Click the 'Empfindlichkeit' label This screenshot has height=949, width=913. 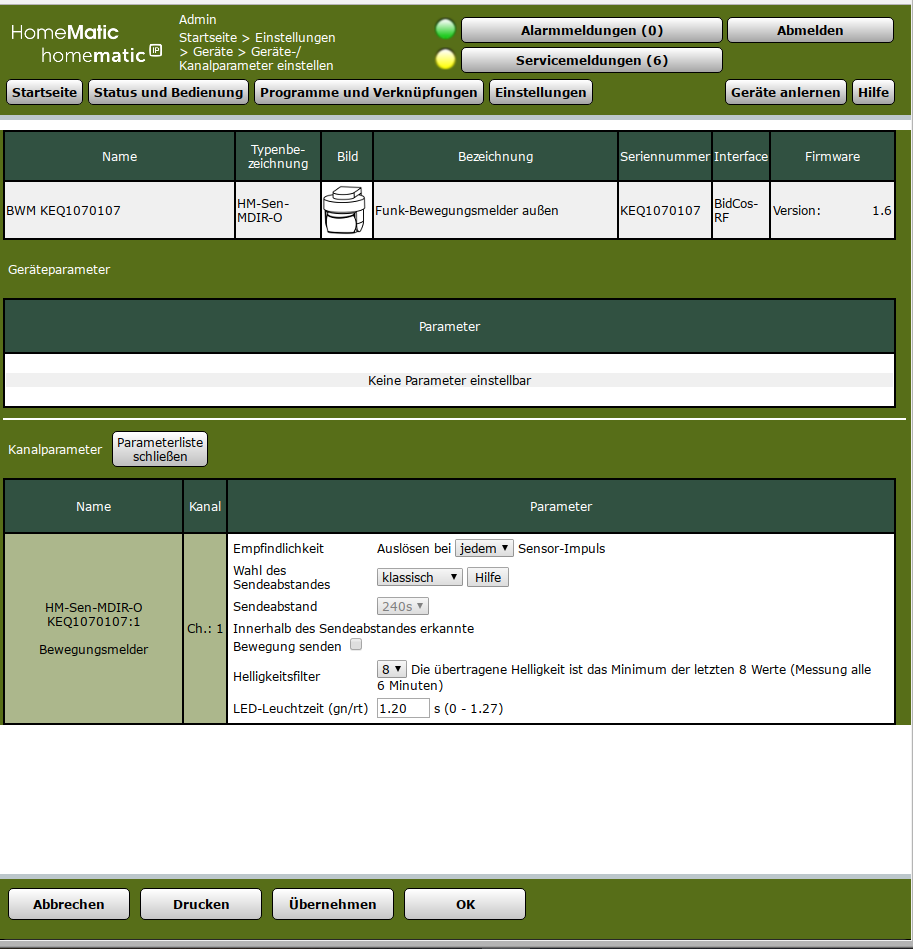[278, 548]
